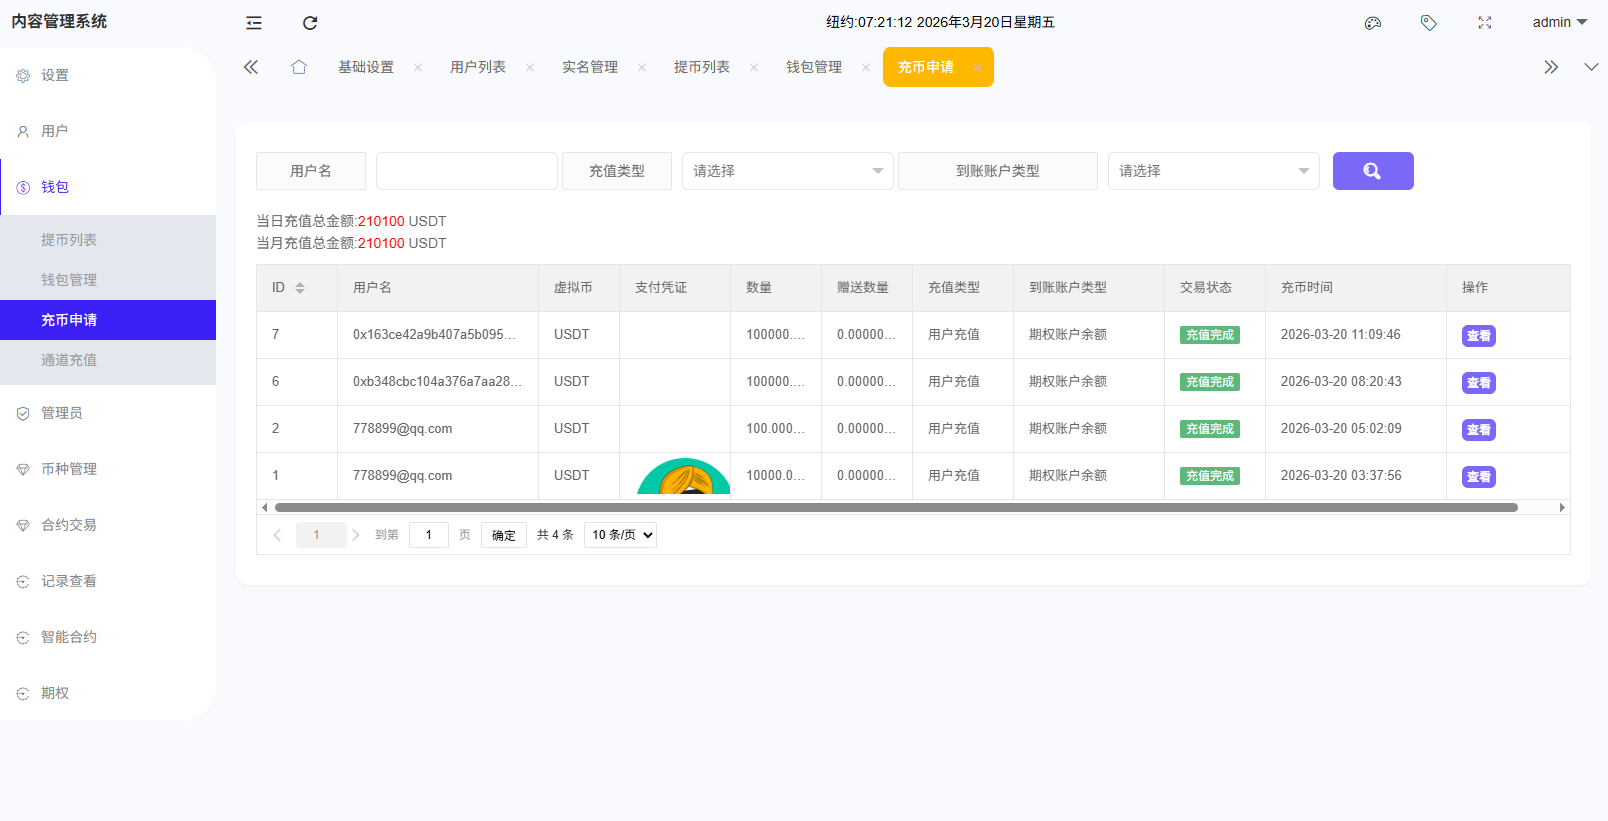The image size is (1608, 821).
Task: Click the 确定 pagination button
Action: [503, 535]
